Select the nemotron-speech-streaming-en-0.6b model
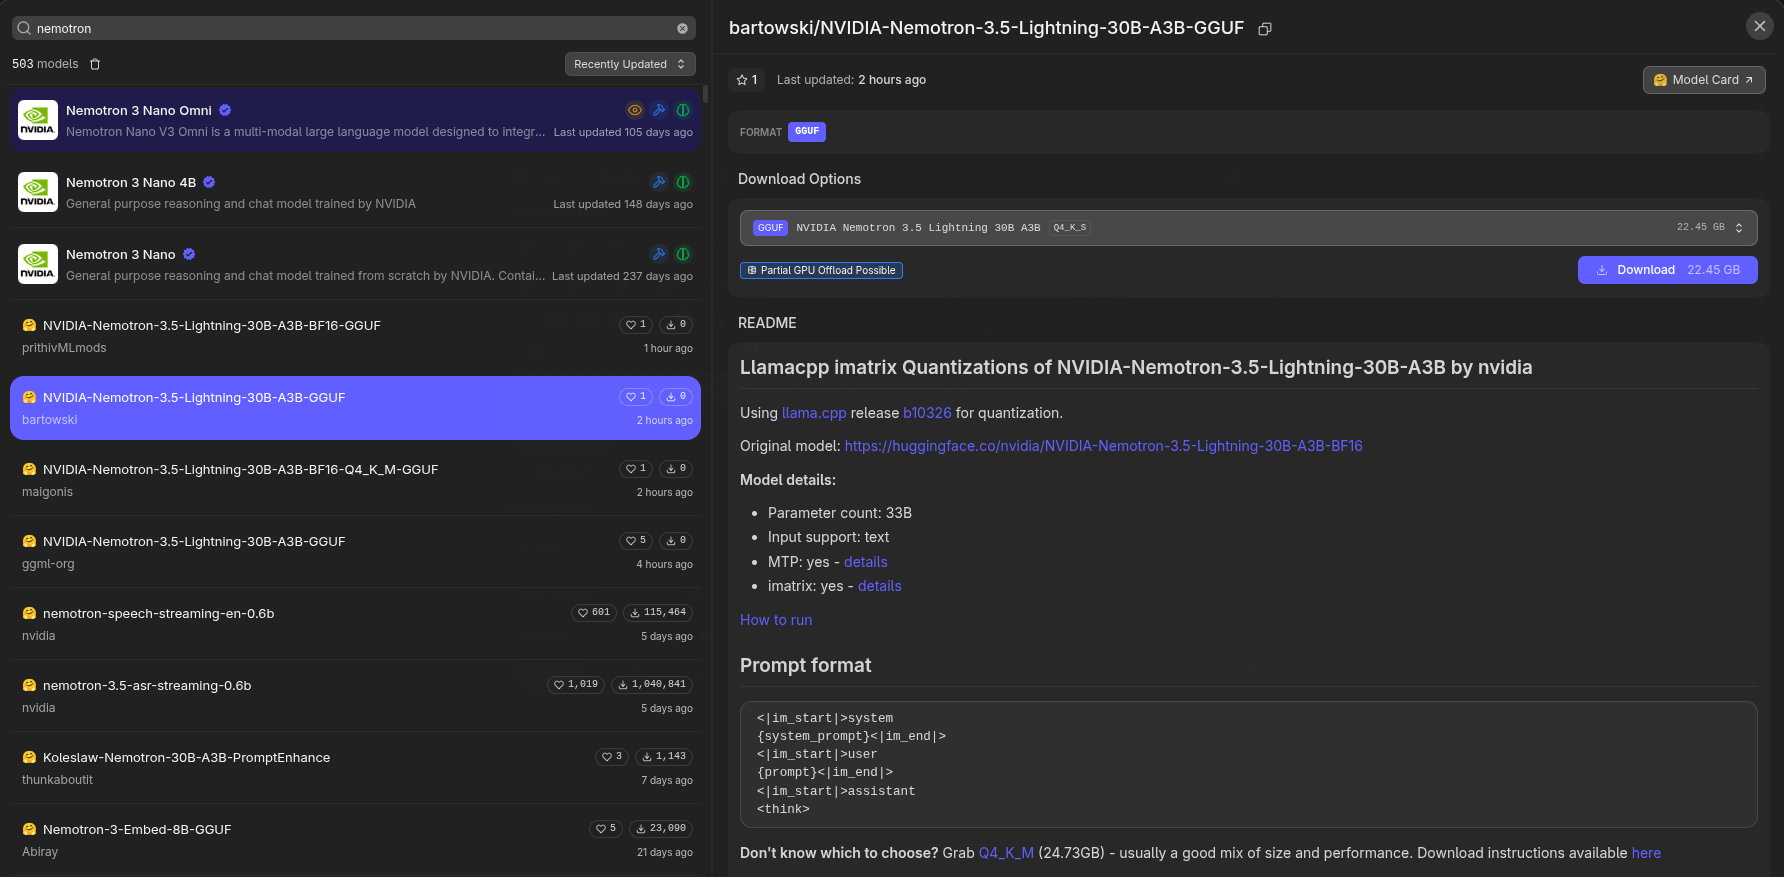1784x877 pixels. pos(355,624)
